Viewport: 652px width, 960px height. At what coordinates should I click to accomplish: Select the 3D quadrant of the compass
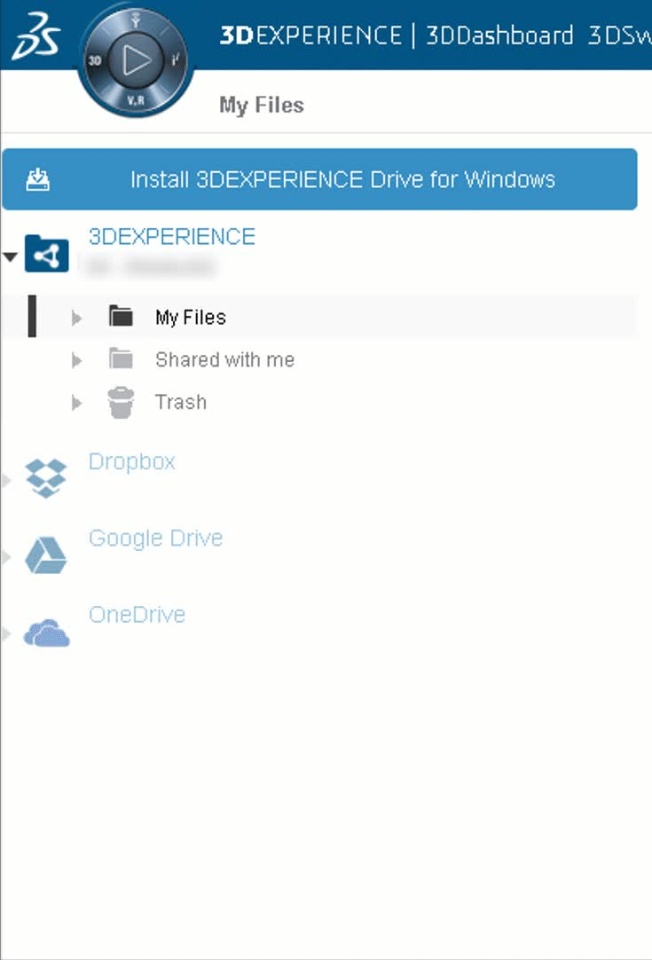(95, 60)
